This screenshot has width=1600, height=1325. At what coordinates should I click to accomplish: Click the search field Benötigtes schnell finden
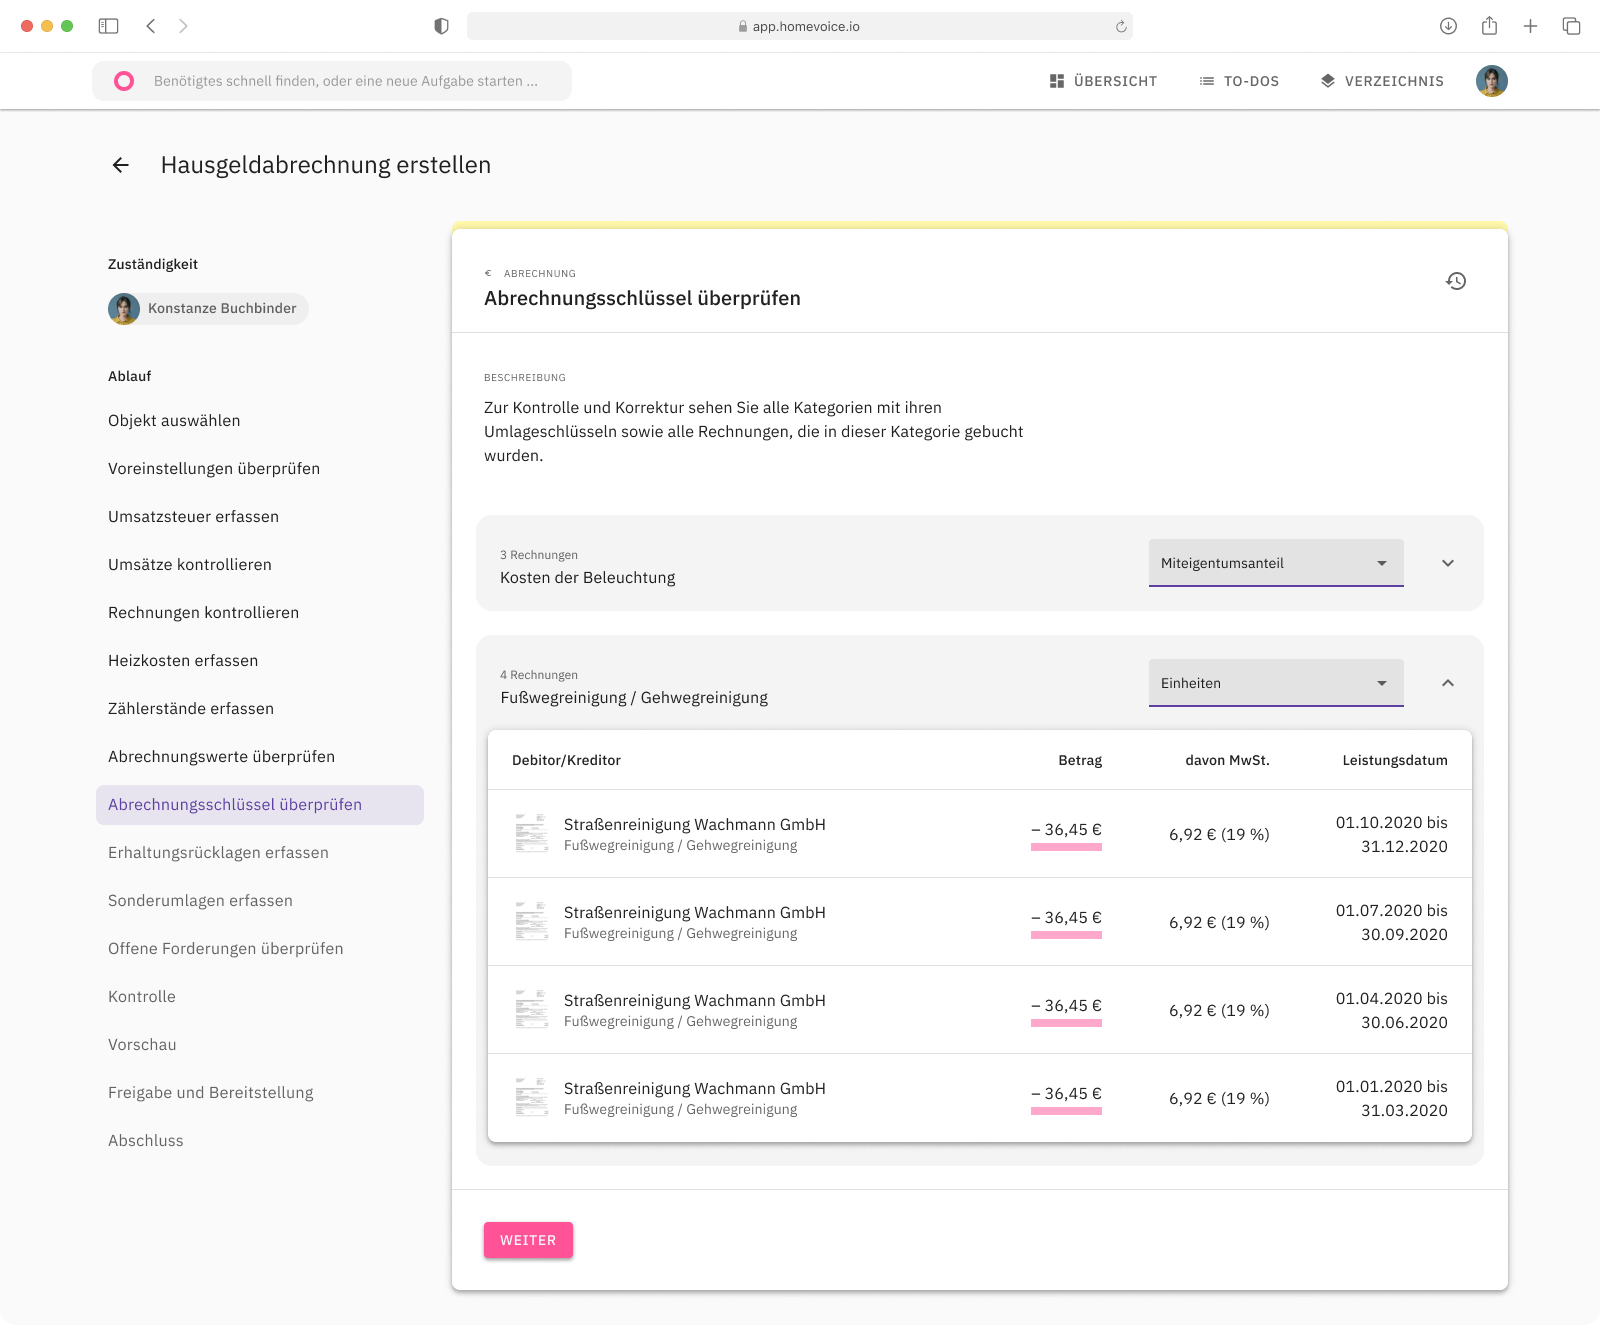point(346,81)
